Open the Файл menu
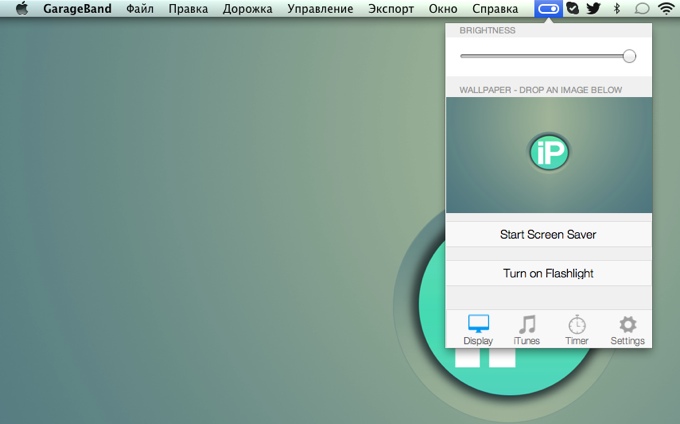This screenshot has height=424, width=680. coord(140,9)
